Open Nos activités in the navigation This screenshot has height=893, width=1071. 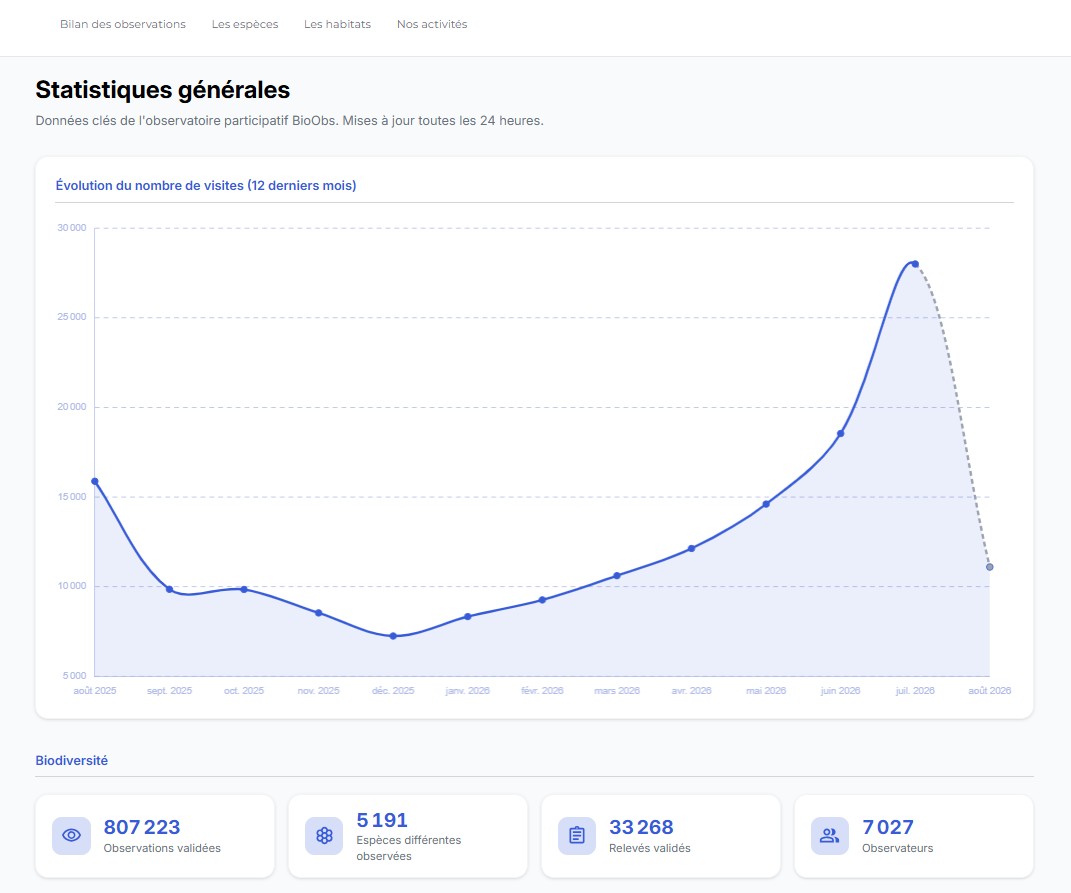432,24
